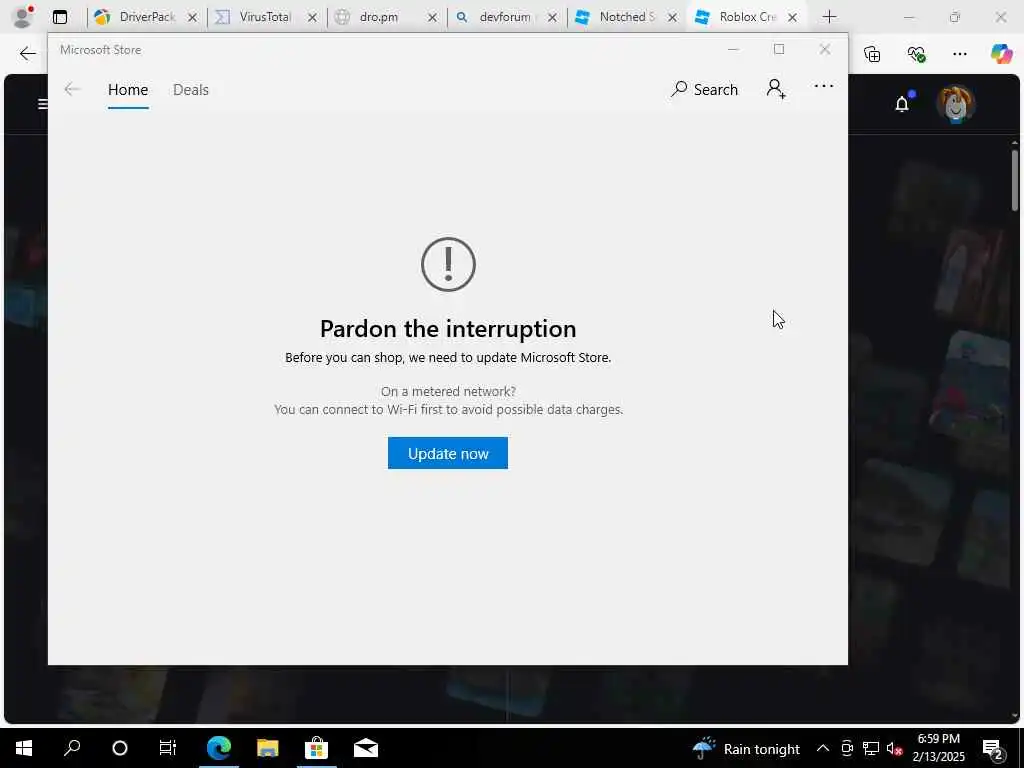Open Edge Browser essentials heart icon

[916, 54]
